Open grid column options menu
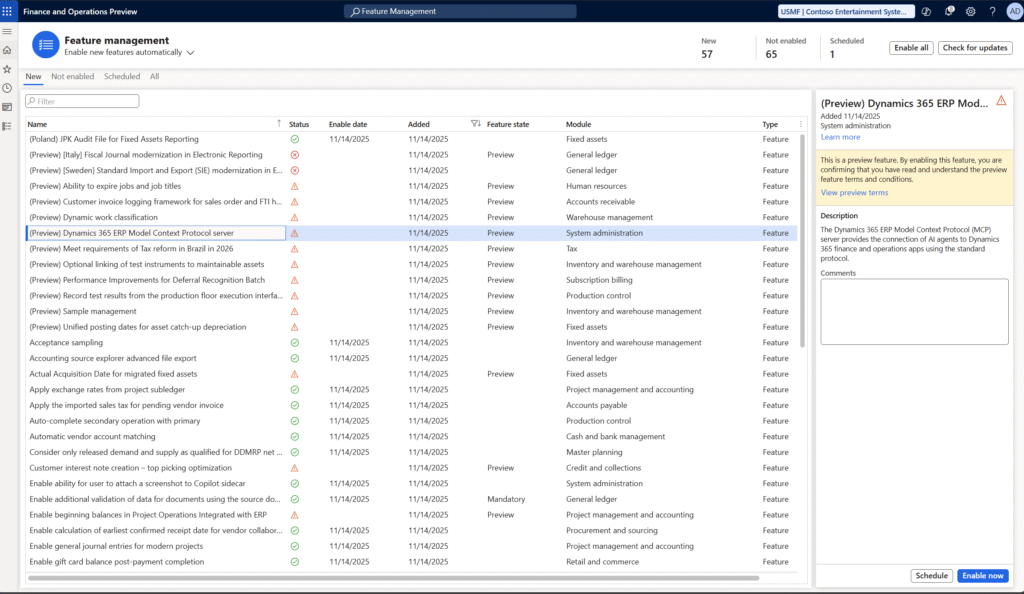This screenshot has width=1024, height=594. tap(800, 124)
